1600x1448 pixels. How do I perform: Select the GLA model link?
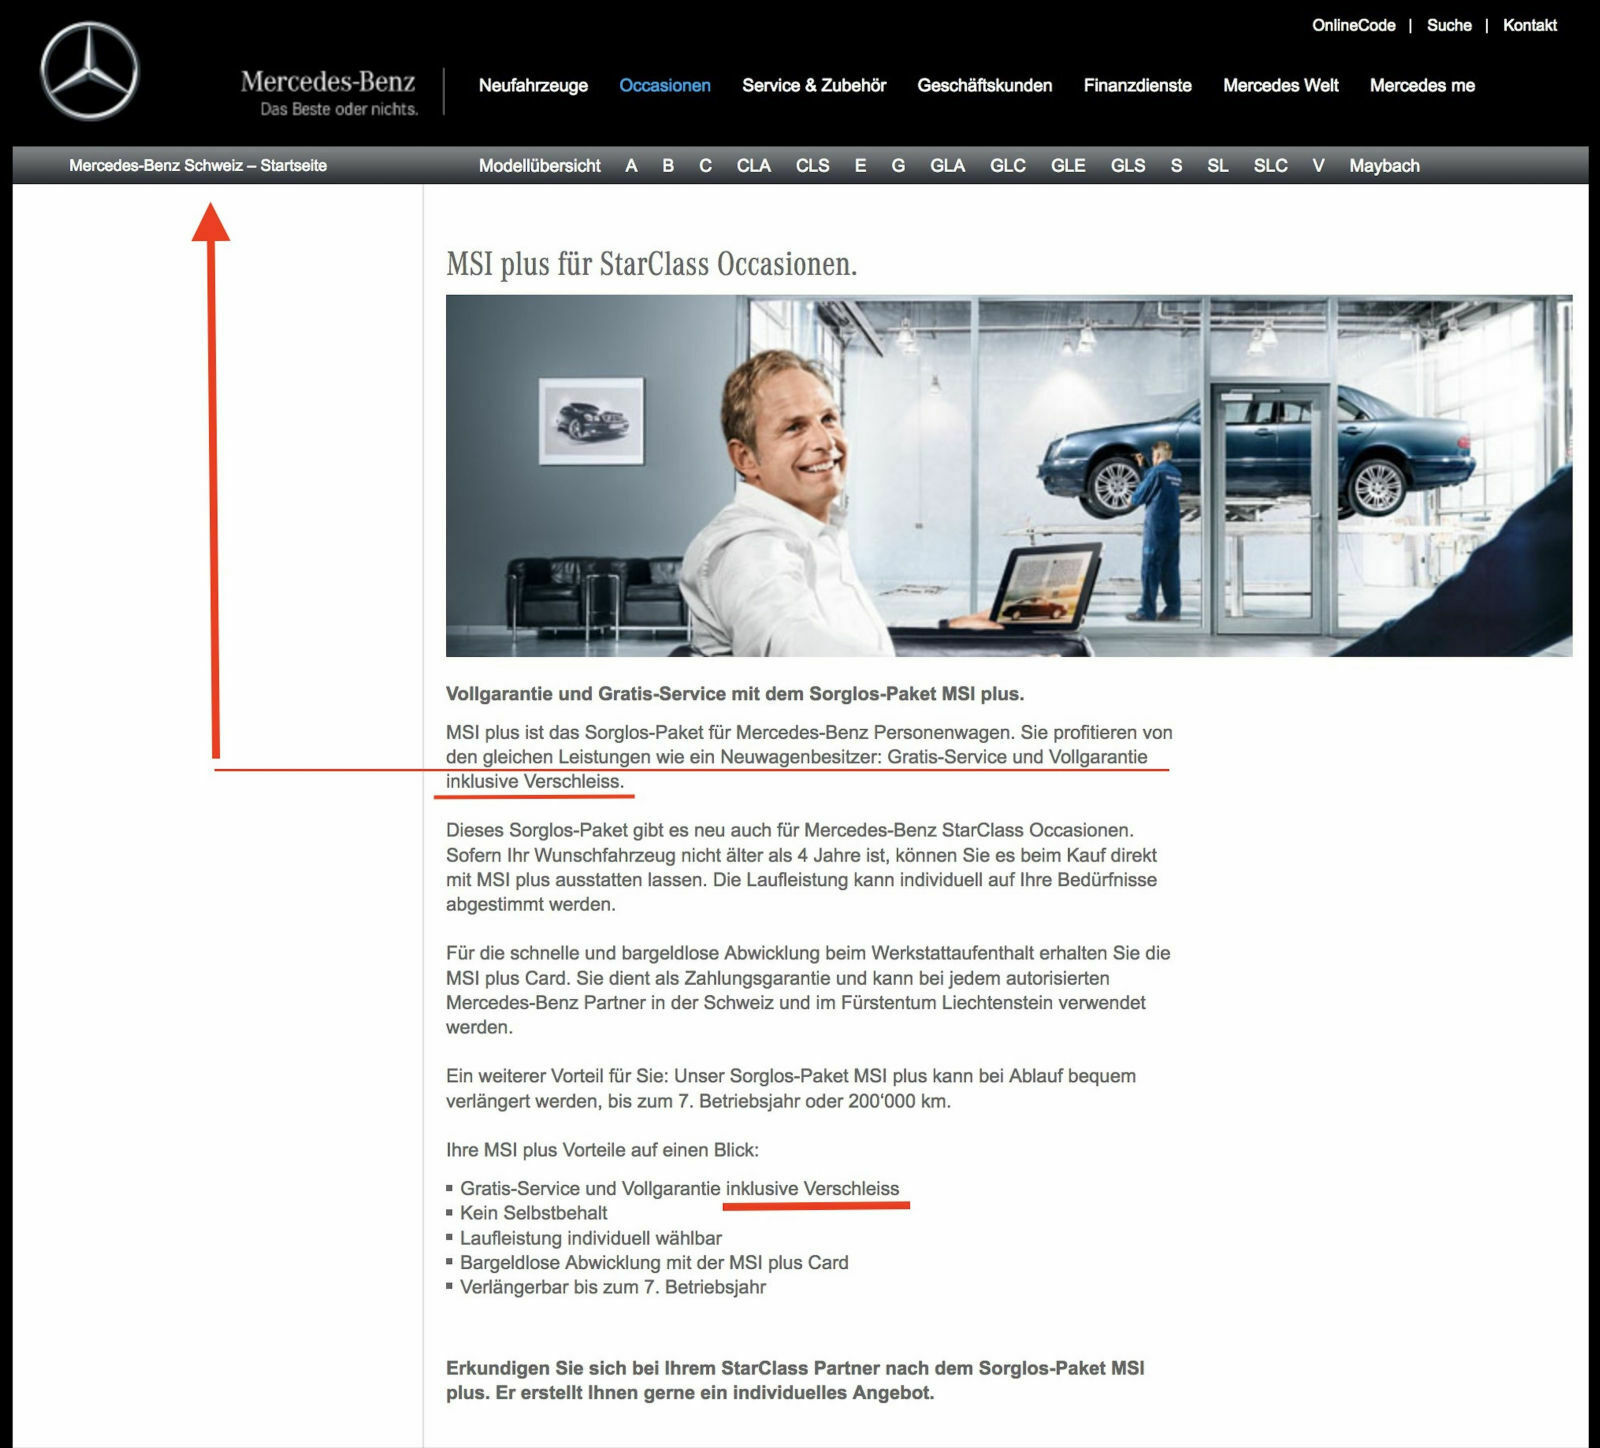tap(948, 166)
